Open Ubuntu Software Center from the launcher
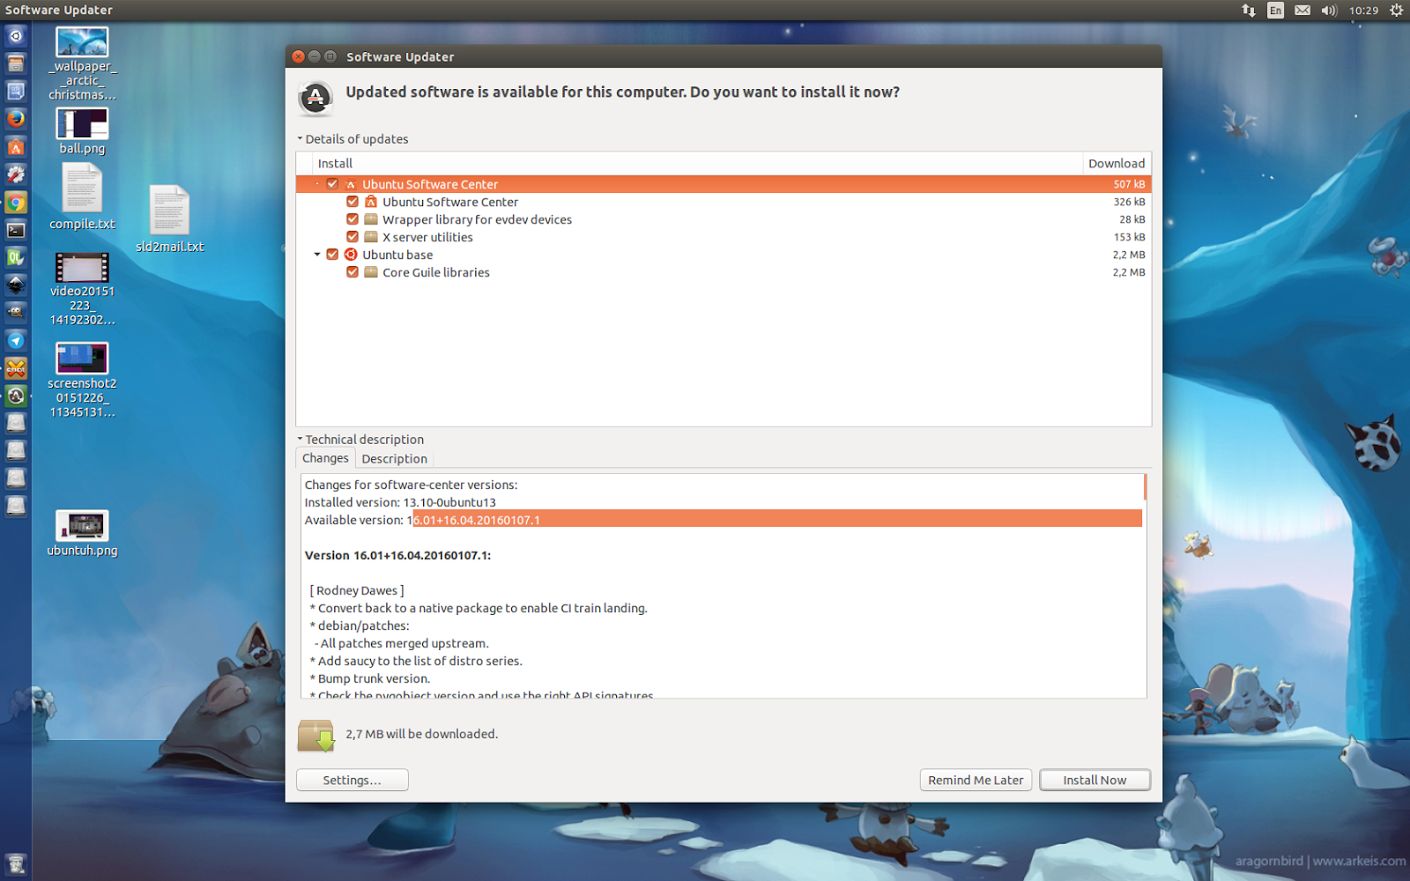 (x=15, y=147)
